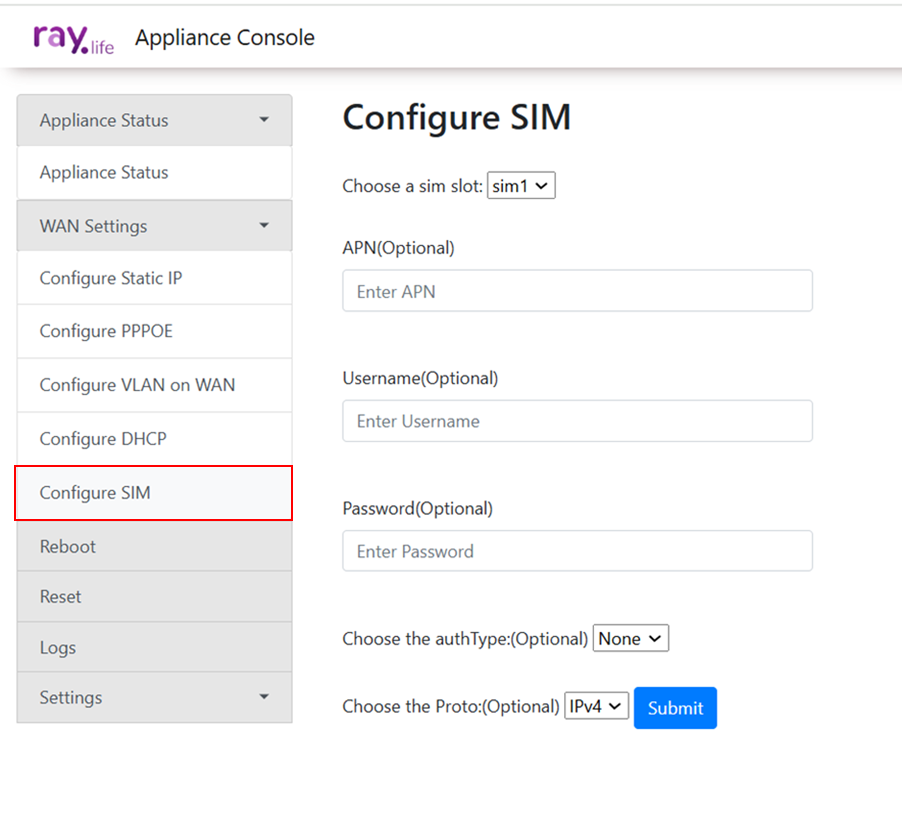Click the Enter APN field
Screen dimensions: 903x829
(x=577, y=291)
